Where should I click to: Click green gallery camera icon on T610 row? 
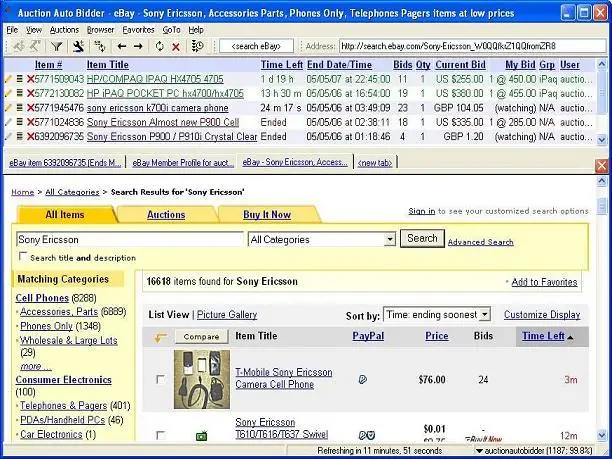point(201,436)
